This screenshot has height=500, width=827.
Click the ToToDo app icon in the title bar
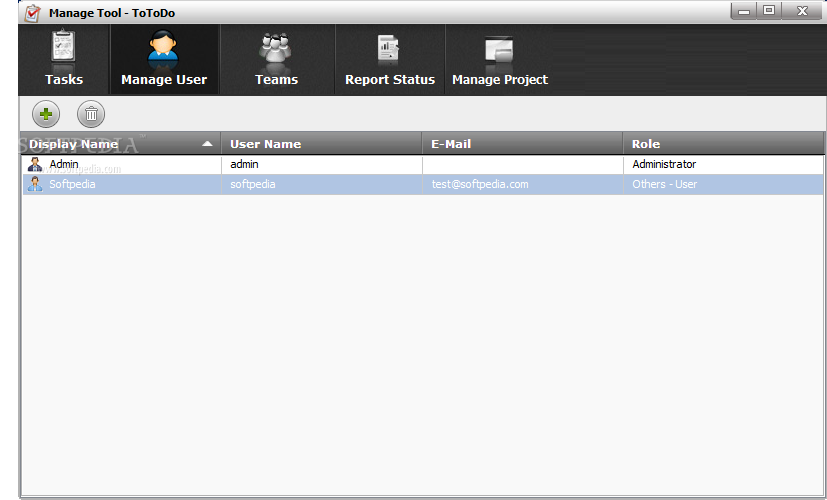[x=33, y=13]
